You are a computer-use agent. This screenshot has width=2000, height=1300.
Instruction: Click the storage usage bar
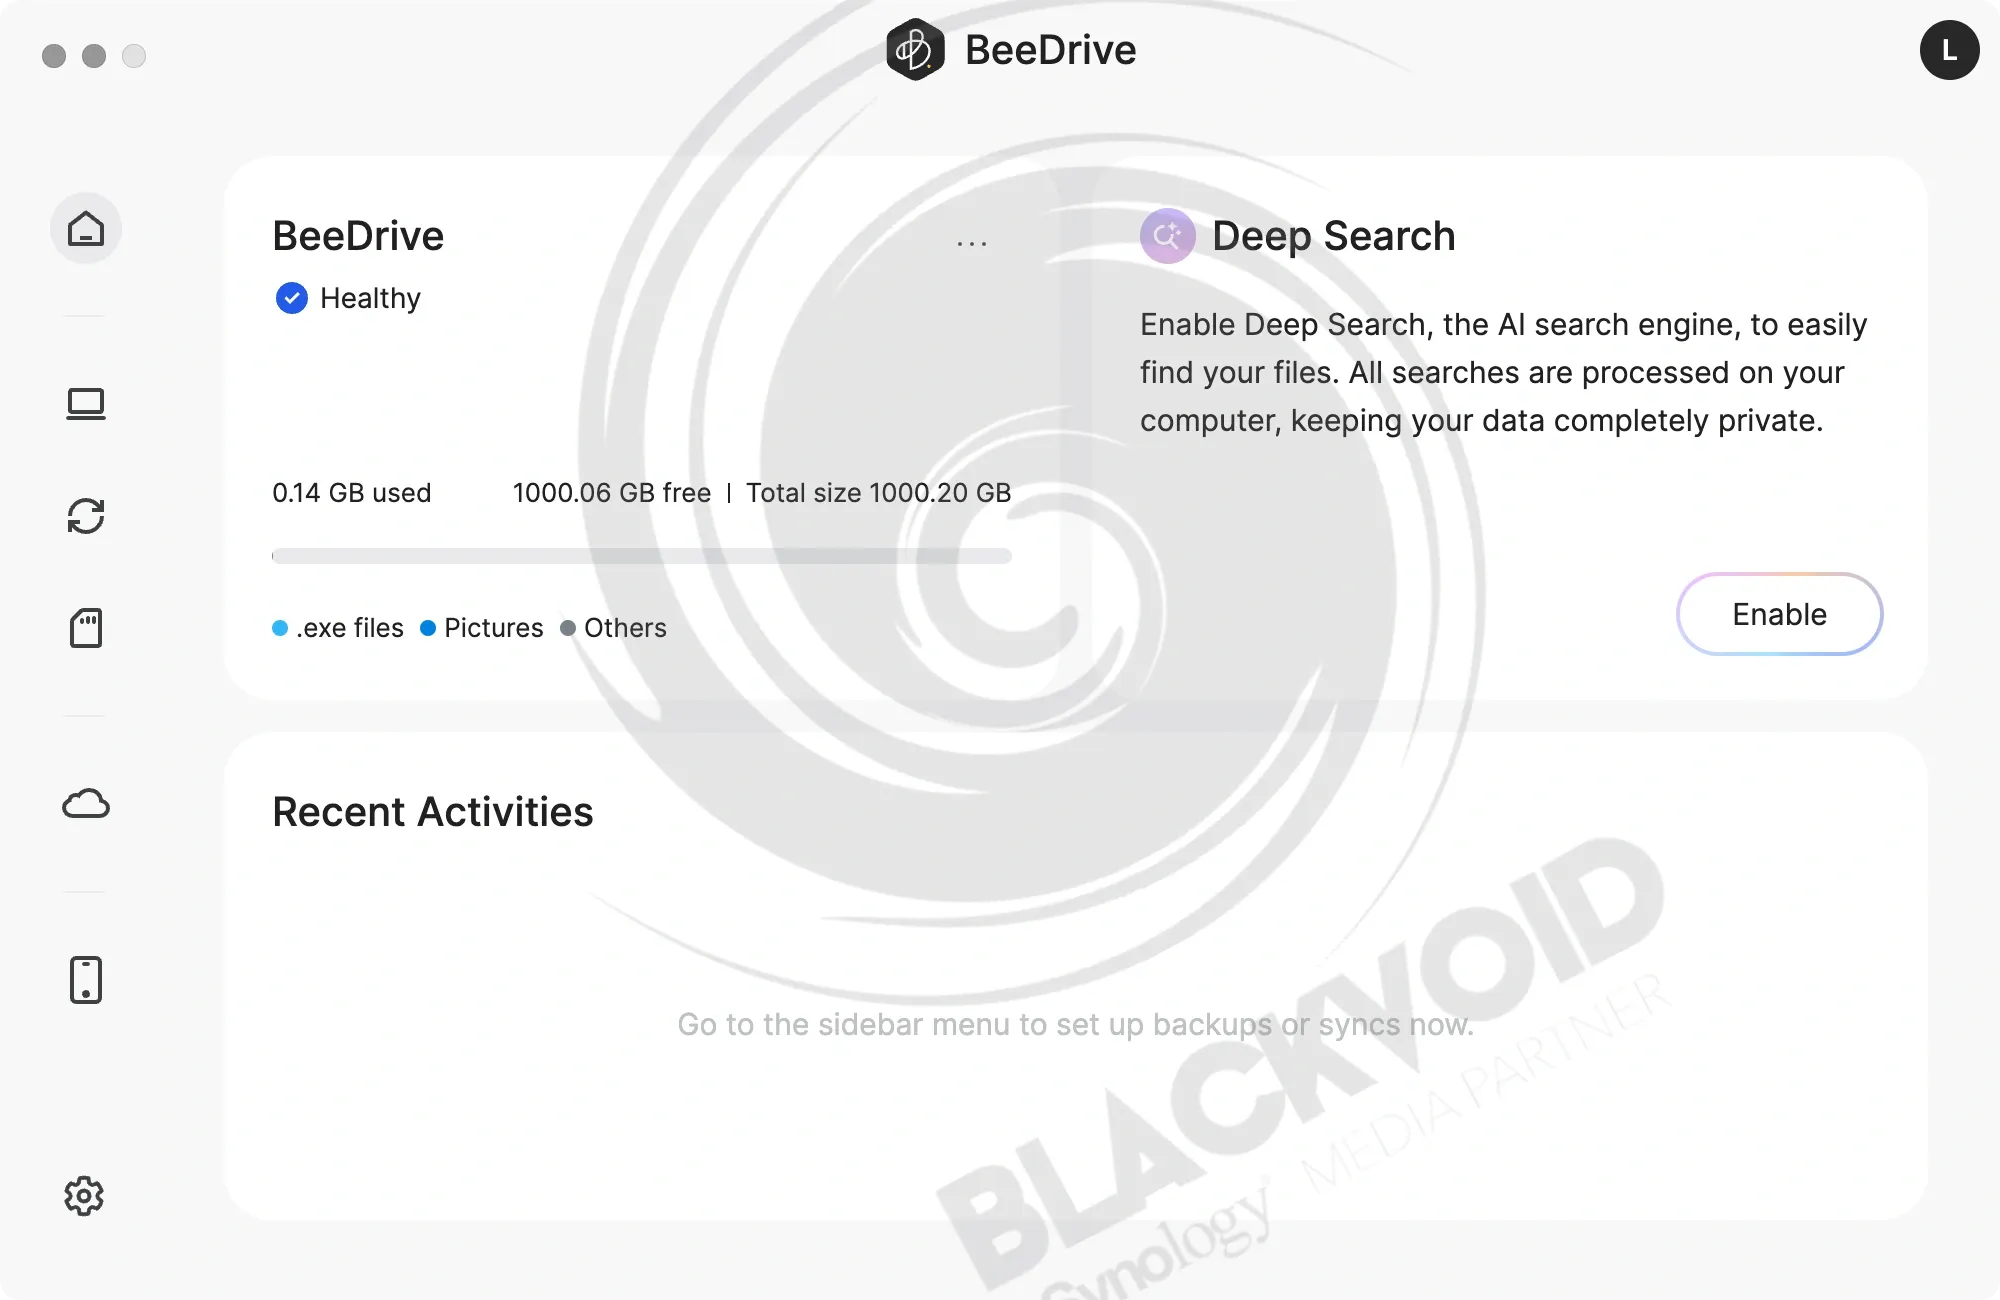pos(641,556)
